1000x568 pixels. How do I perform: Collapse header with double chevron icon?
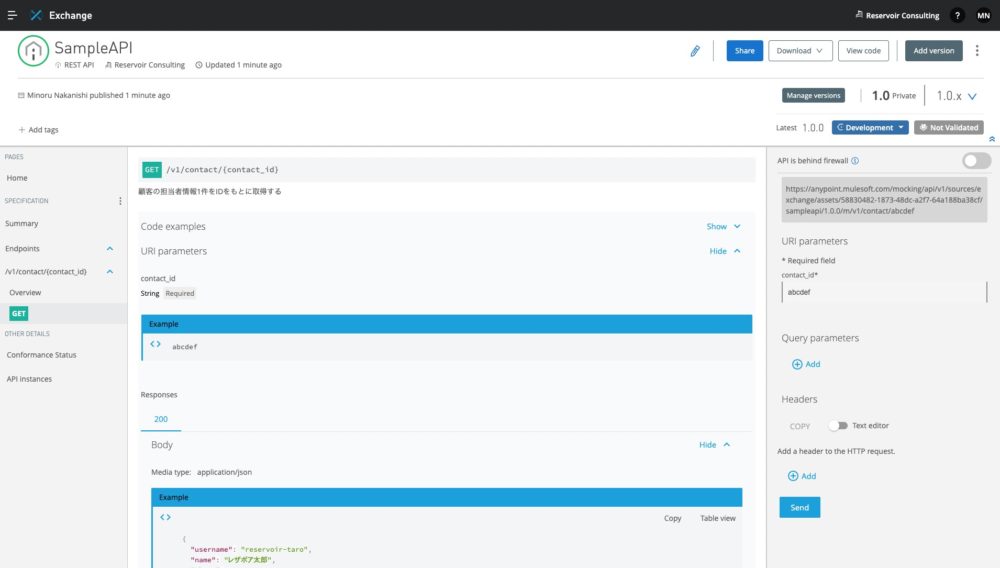pos(992,139)
